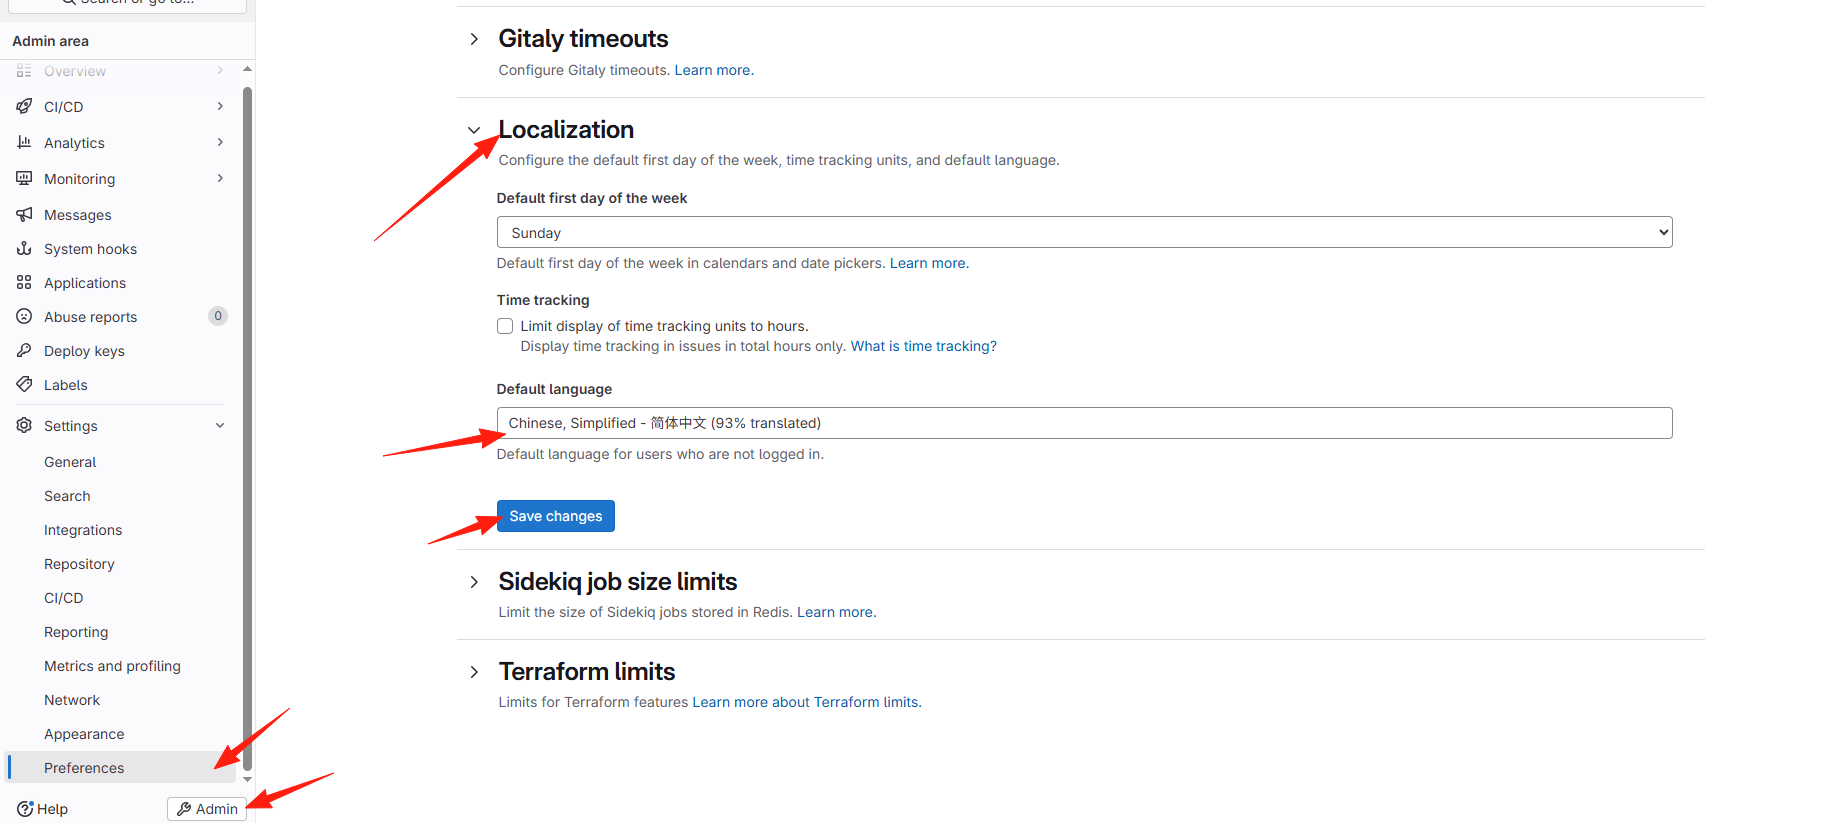The width and height of the screenshot is (1846, 823).
Task: Click the Save changes button
Action: [x=555, y=516]
